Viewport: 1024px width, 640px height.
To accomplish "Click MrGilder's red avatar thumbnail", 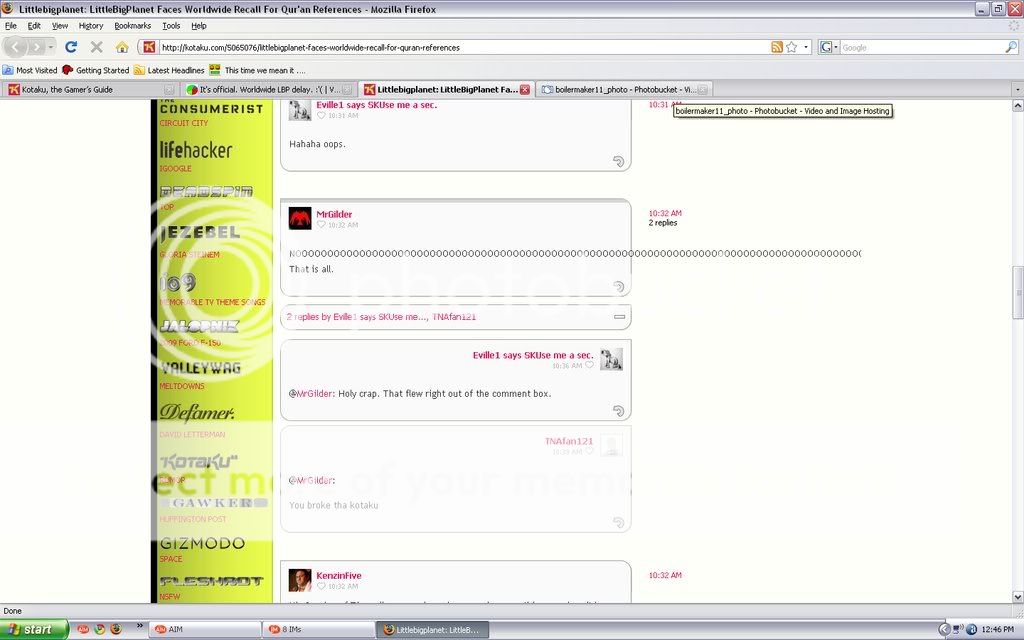I will 300,219.
